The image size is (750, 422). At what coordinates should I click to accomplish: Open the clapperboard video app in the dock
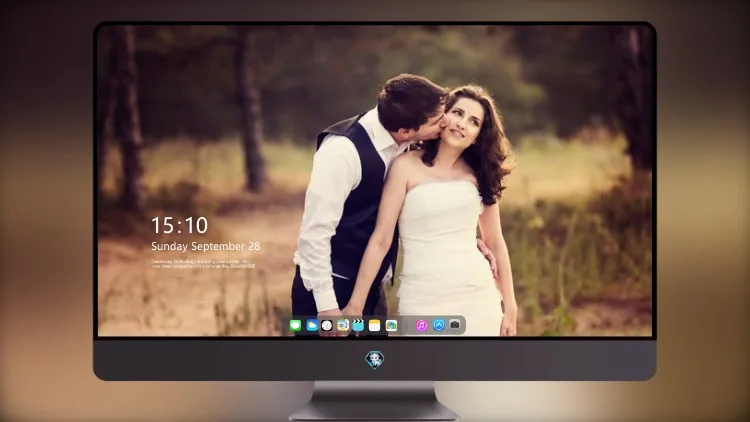(x=358, y=325)
